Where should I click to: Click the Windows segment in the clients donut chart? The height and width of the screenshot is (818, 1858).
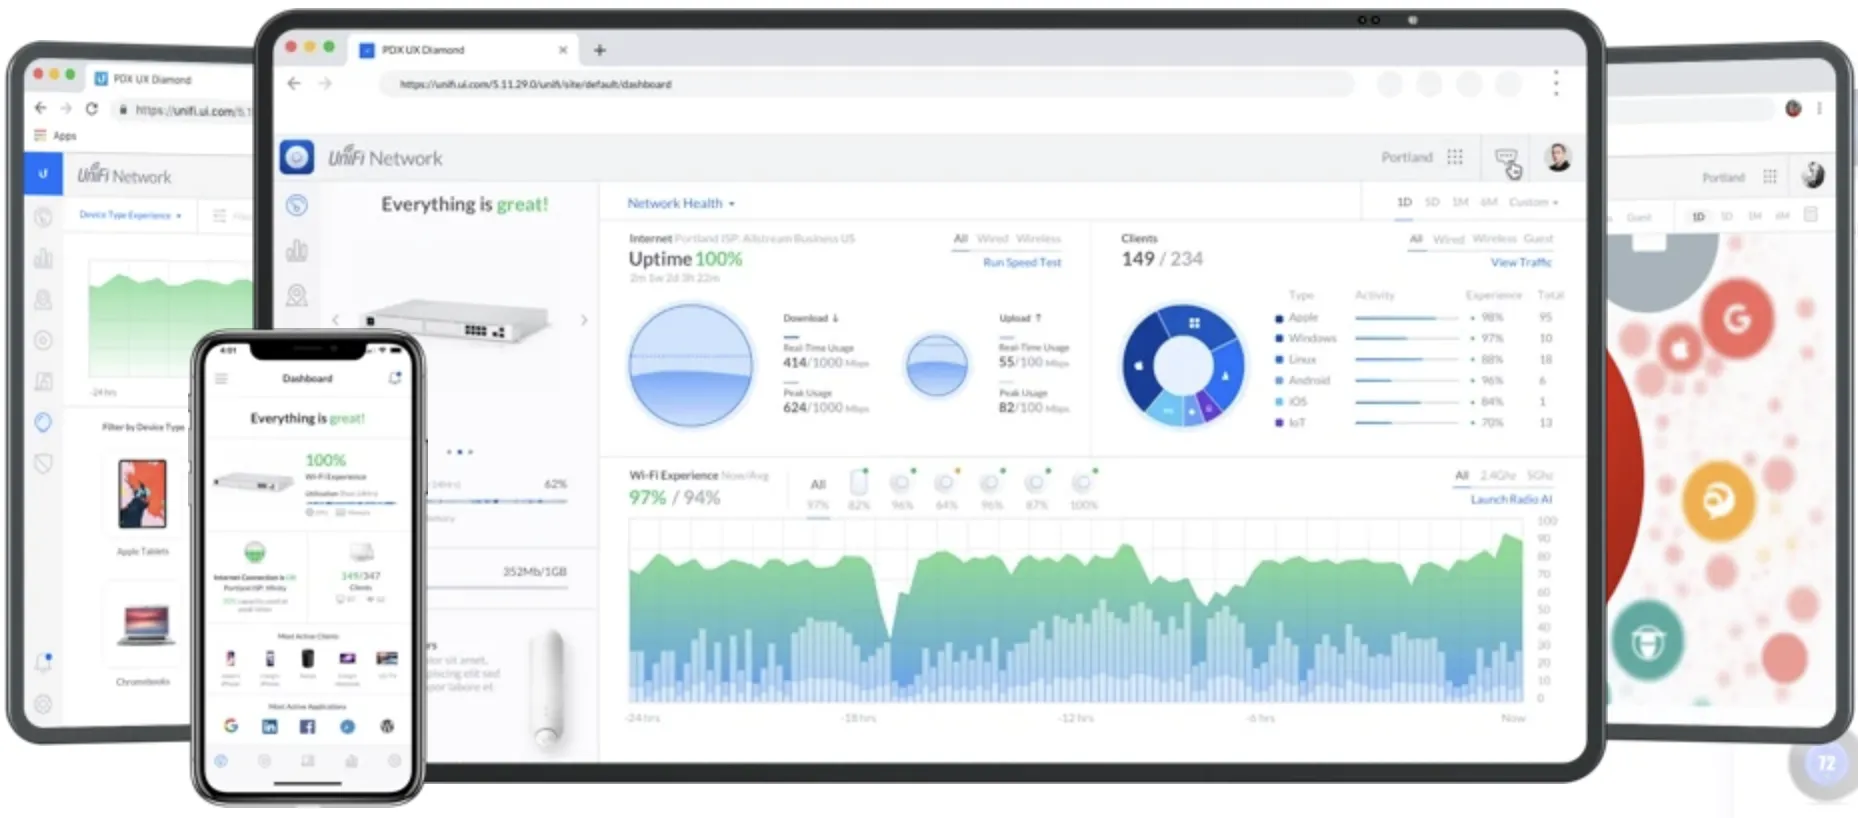tap(1194, 322)
